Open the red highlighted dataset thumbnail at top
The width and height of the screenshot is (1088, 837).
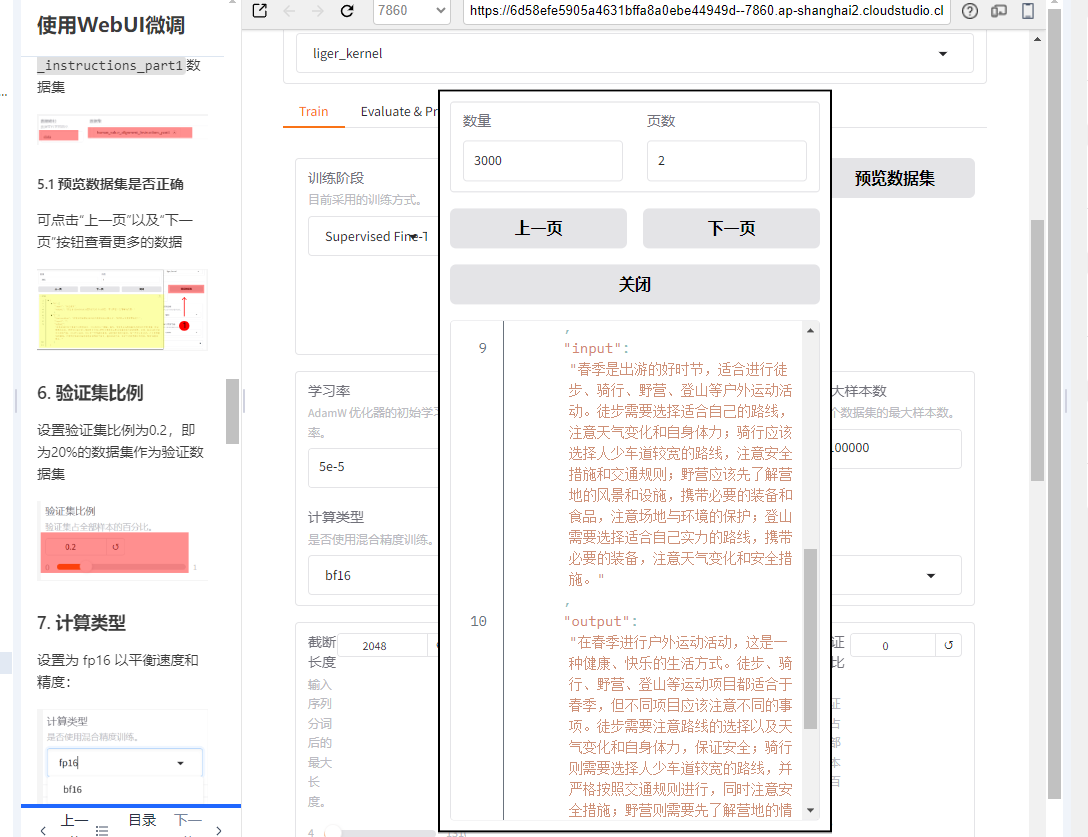coord(122,130)
